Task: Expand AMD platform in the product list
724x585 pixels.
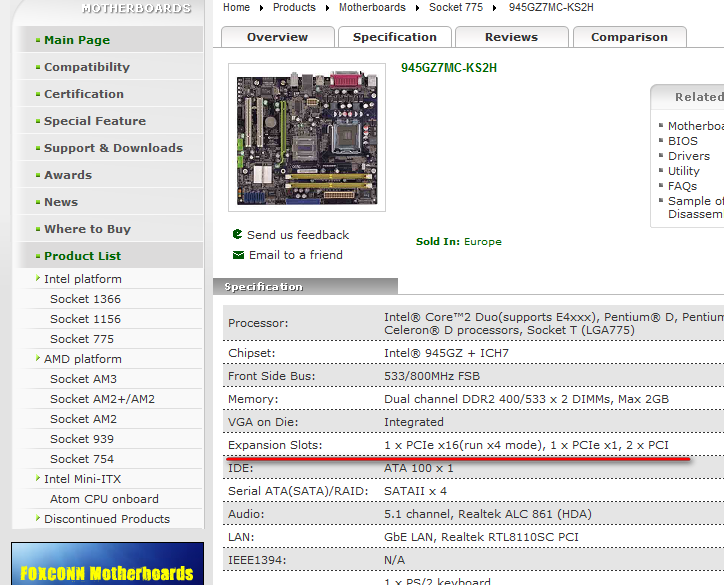Action: pos(83,359)
